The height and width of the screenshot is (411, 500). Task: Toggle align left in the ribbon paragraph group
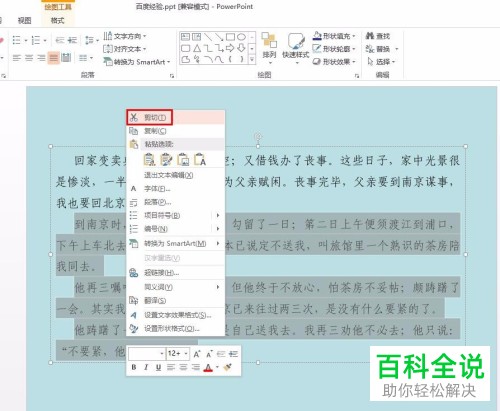17,58
